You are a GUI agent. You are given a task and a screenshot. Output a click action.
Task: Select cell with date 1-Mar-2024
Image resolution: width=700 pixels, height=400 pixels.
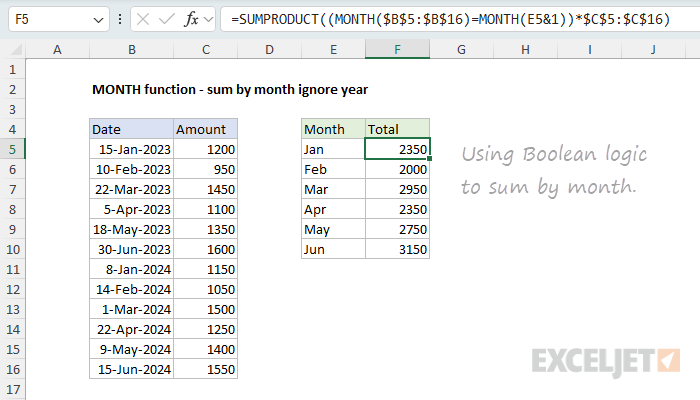[x=132, y=309]
